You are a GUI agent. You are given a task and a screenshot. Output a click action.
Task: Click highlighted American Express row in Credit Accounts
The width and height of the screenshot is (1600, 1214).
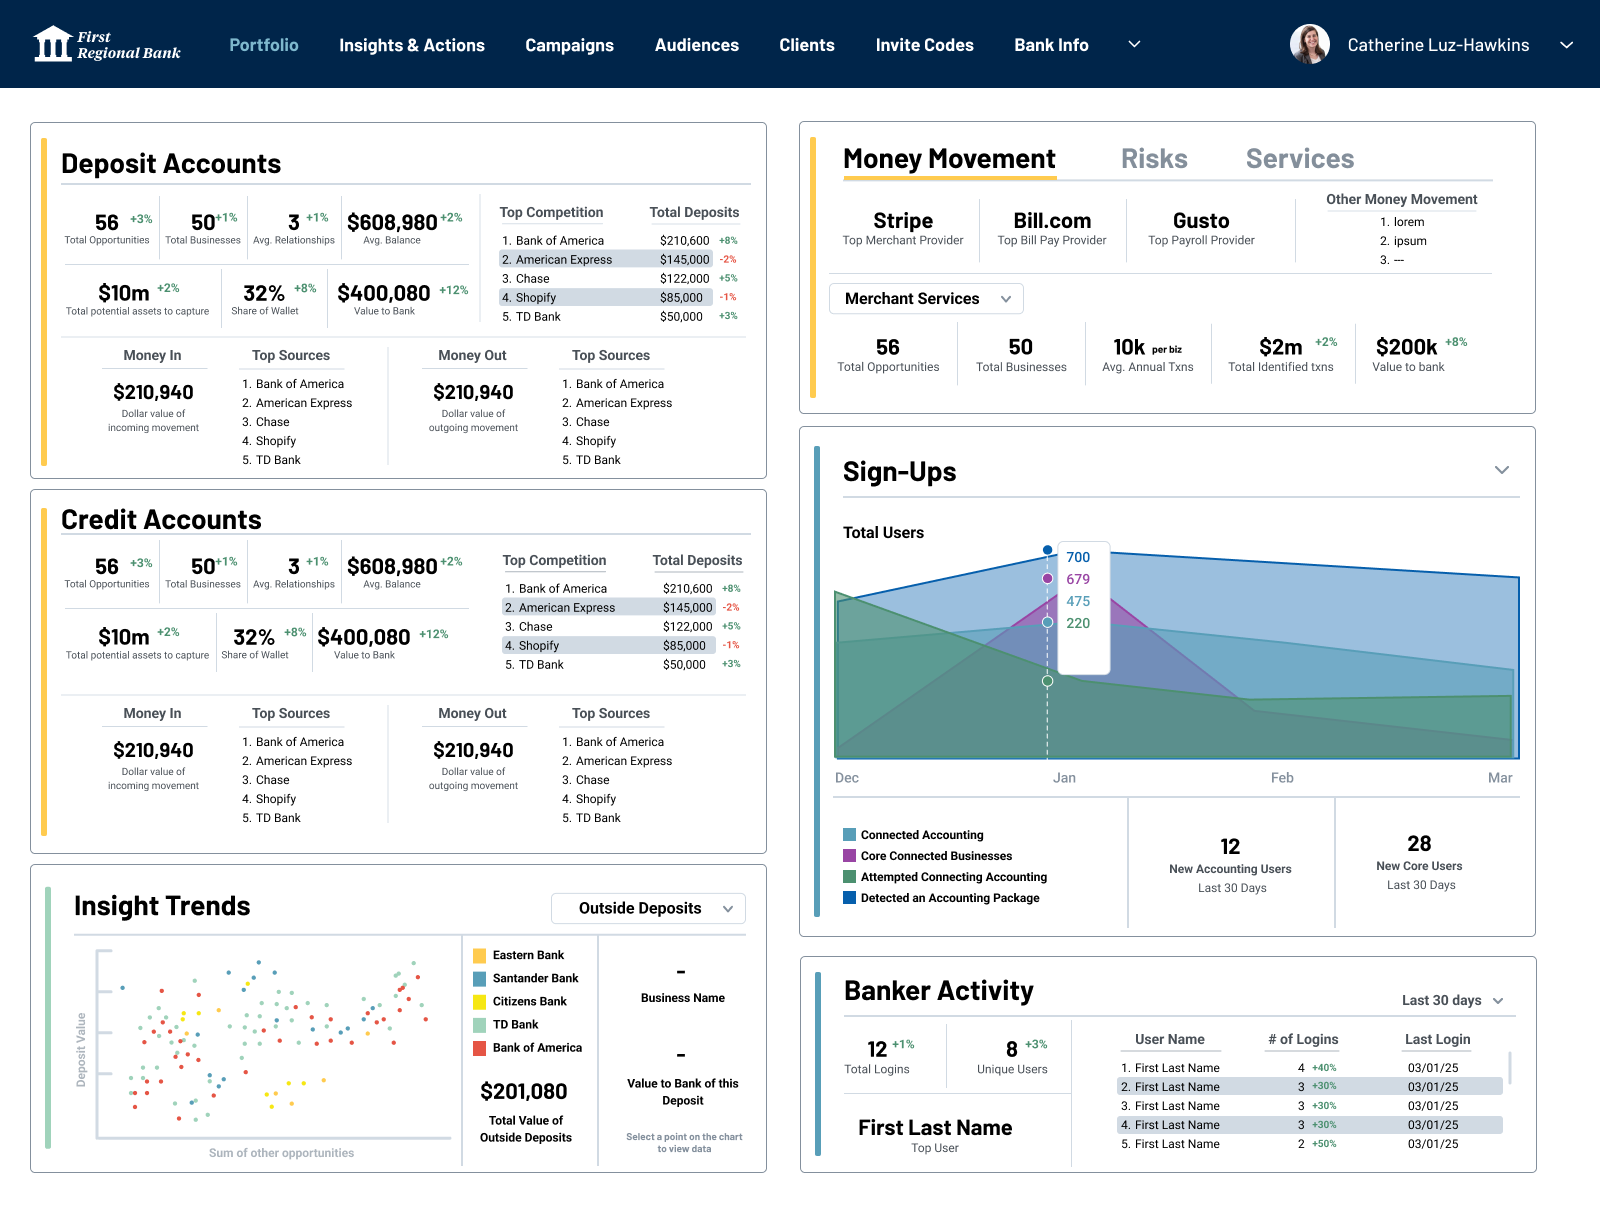(x=609, y=607)
